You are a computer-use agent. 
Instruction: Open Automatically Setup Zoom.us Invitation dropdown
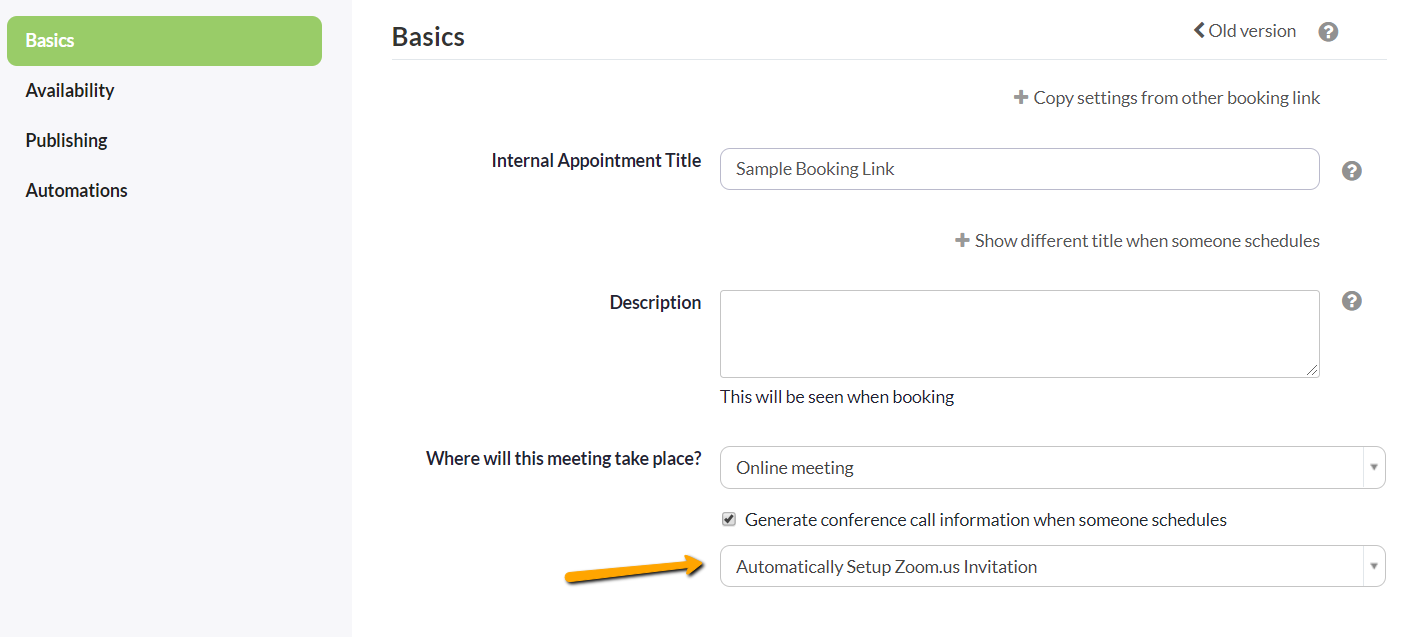tap(1053, 566)
